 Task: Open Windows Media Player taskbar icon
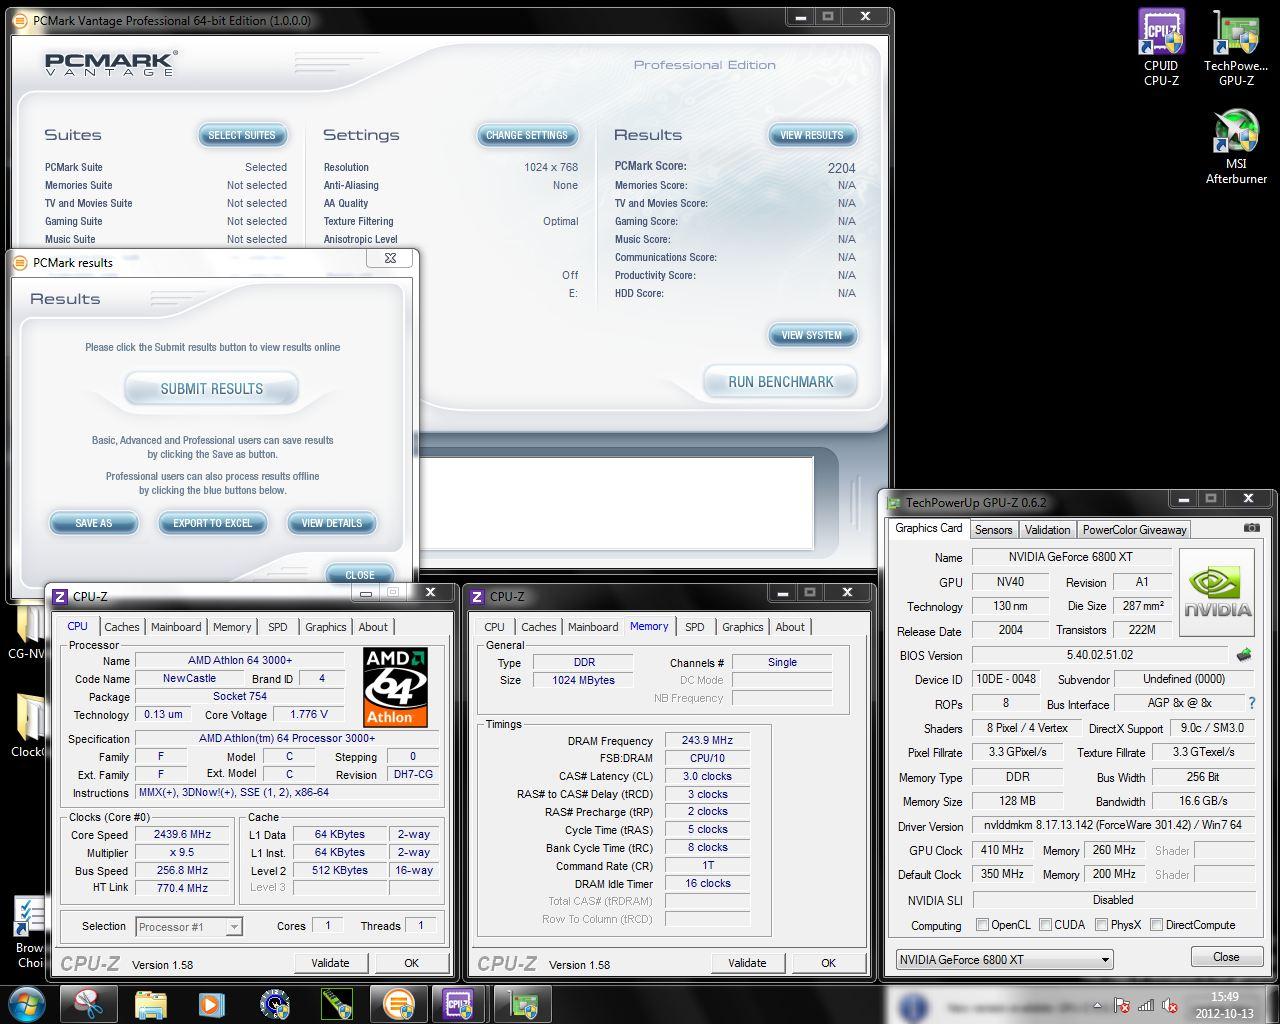point(212,1003)
